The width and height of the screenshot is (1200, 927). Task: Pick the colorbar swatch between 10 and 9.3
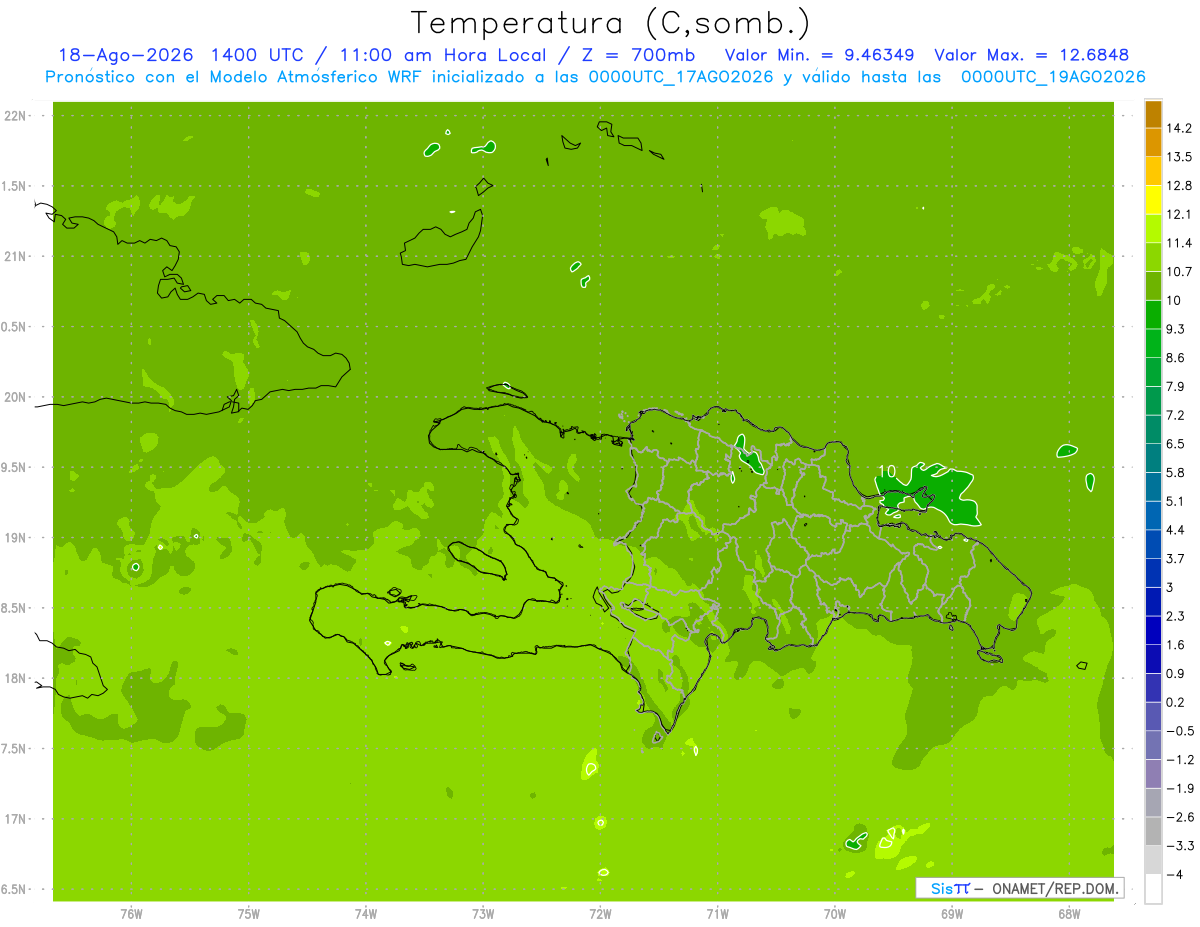click(1153, 315)
